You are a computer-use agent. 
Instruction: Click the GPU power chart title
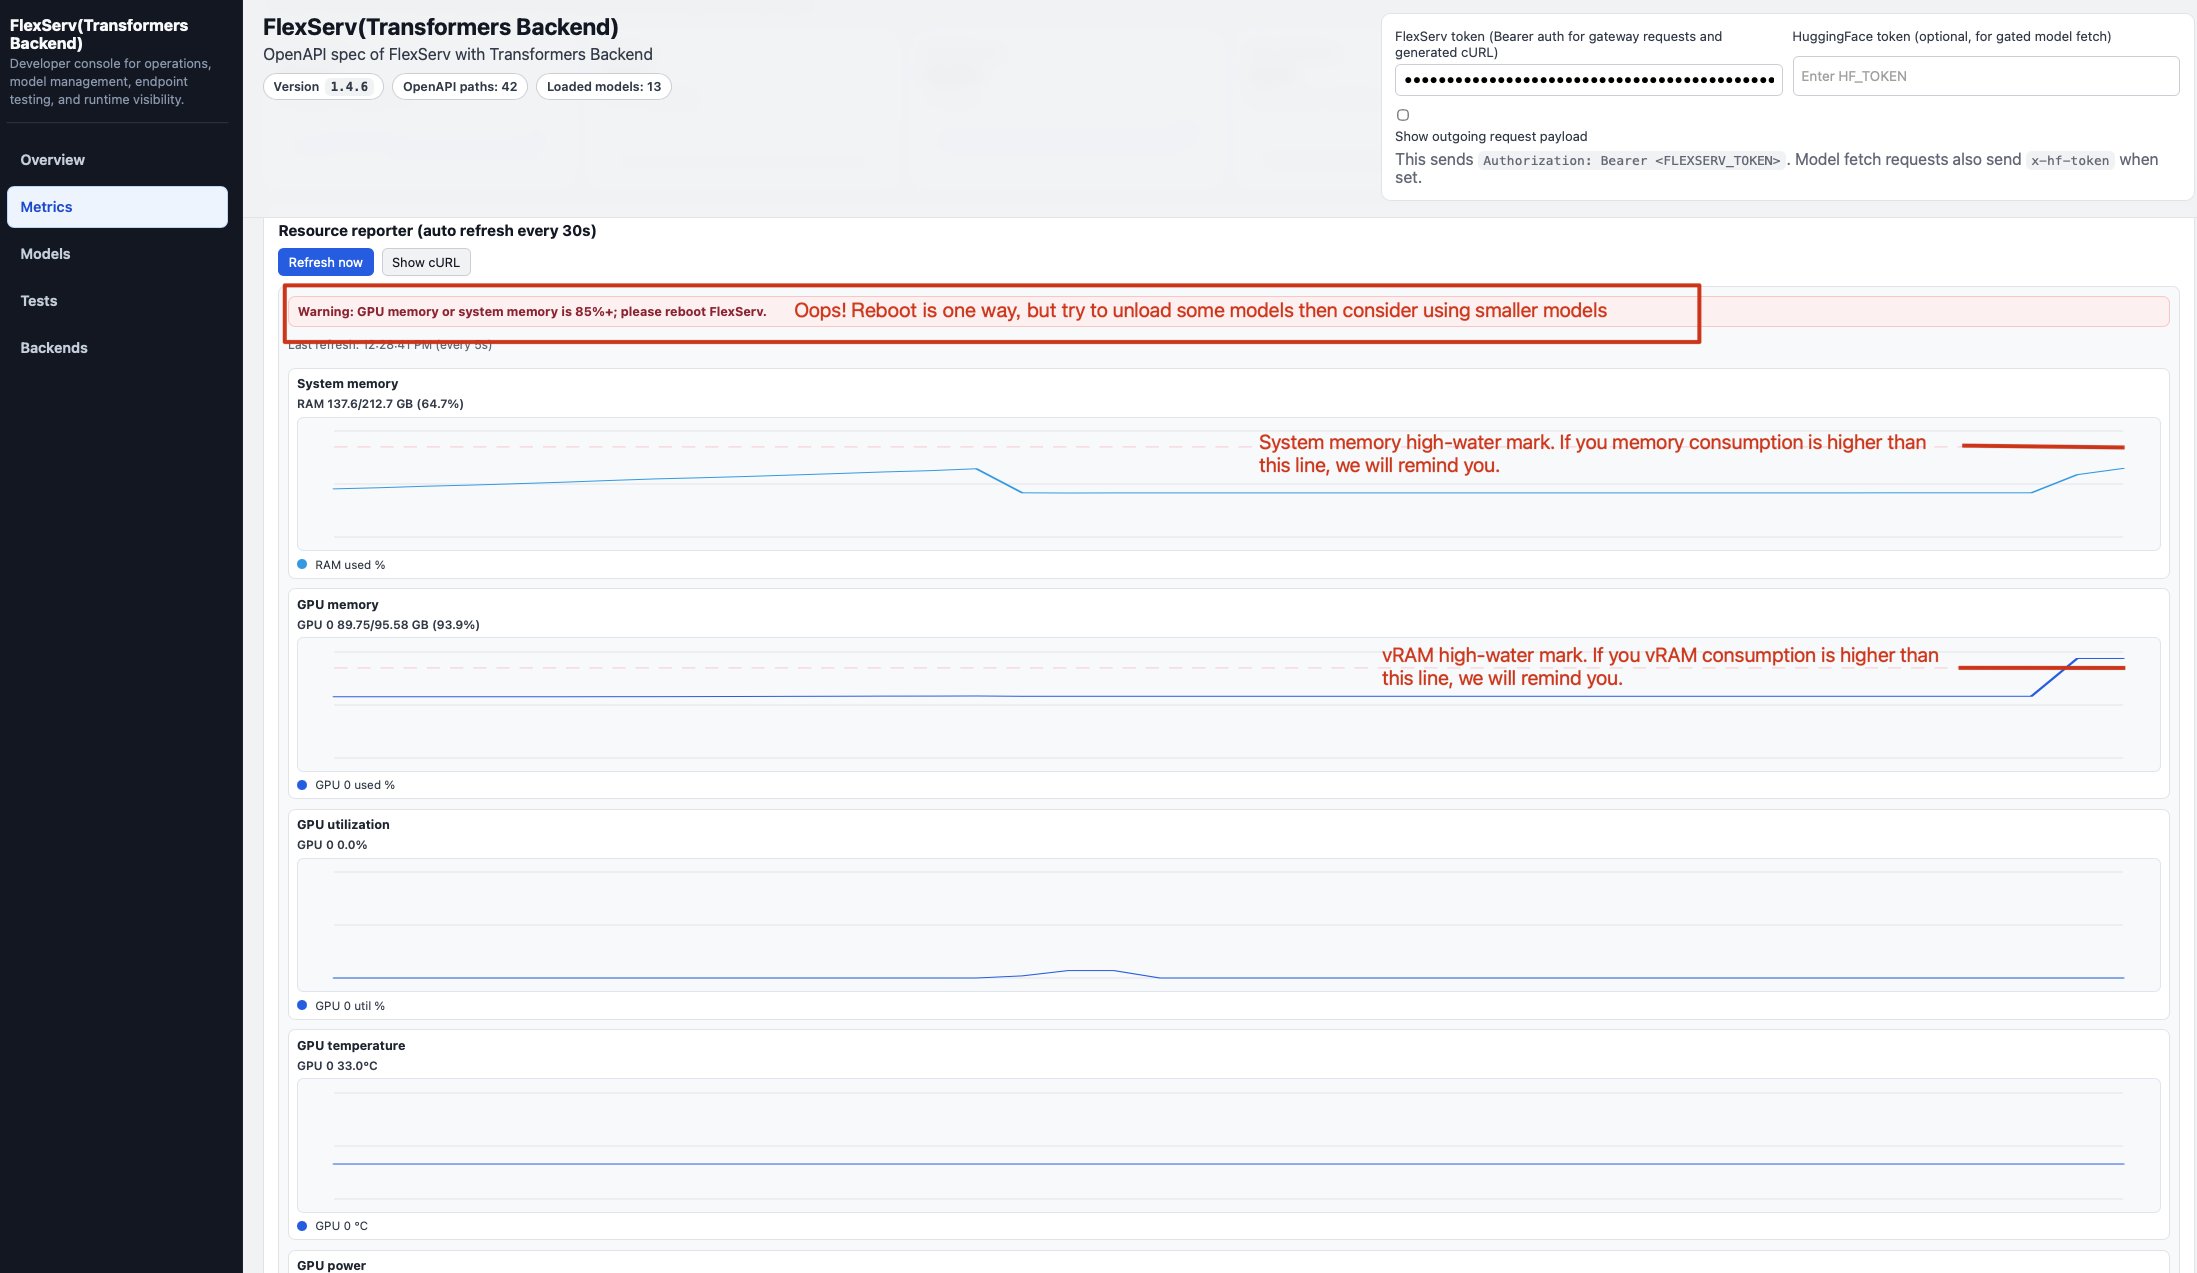331,1266
